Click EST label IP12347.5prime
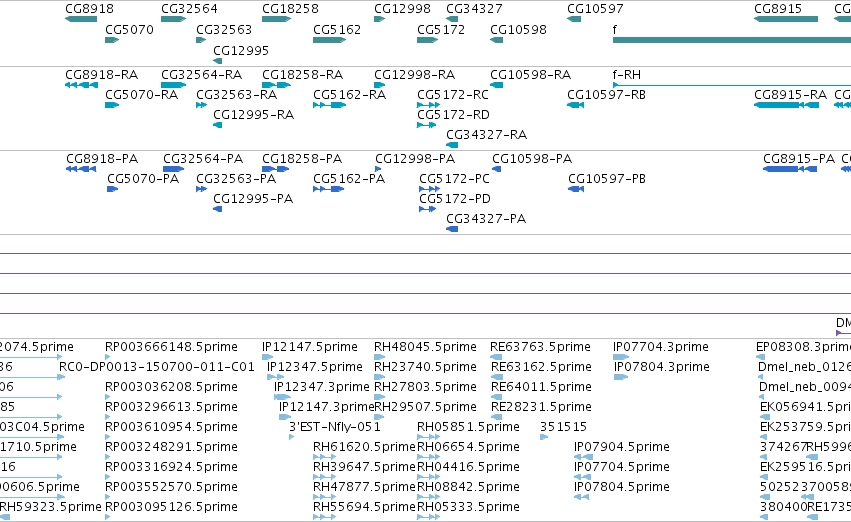851x522 pixels. click(315, 367)
